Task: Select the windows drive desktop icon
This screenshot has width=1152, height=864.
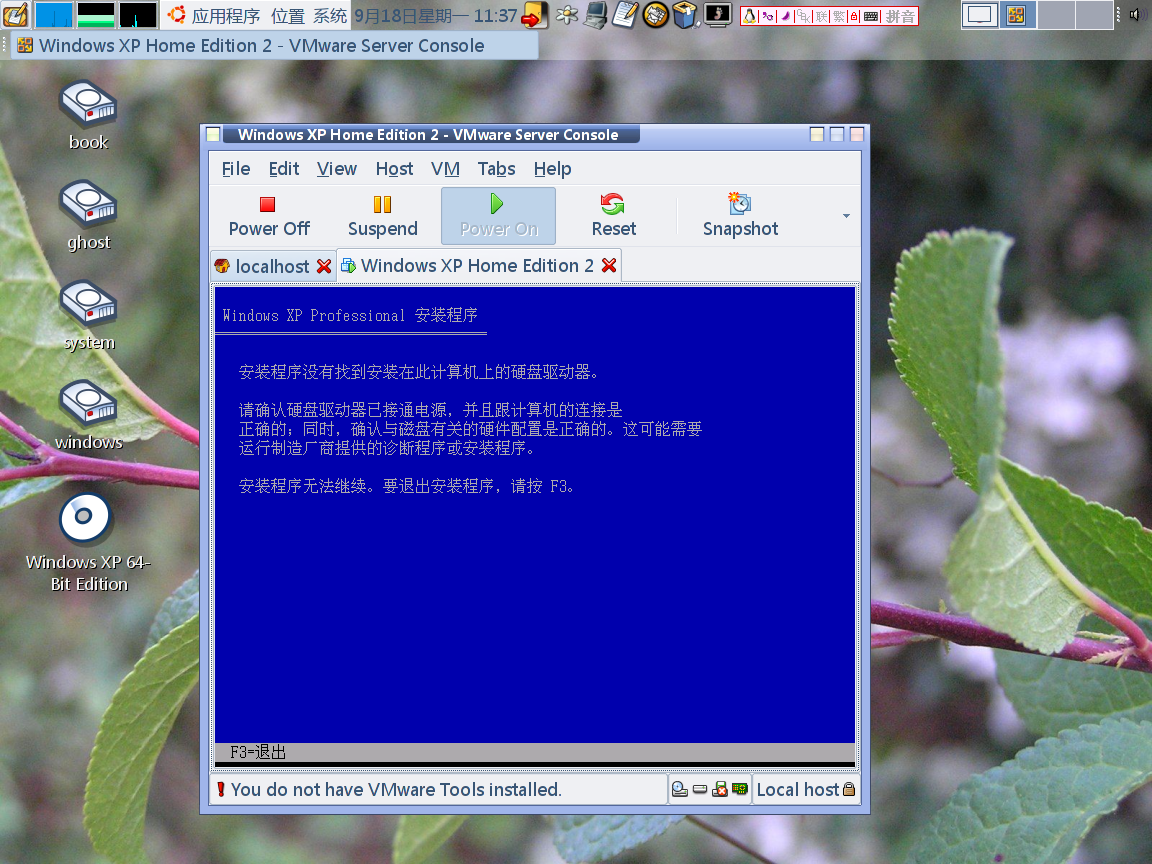Action: tap(88, 416)
